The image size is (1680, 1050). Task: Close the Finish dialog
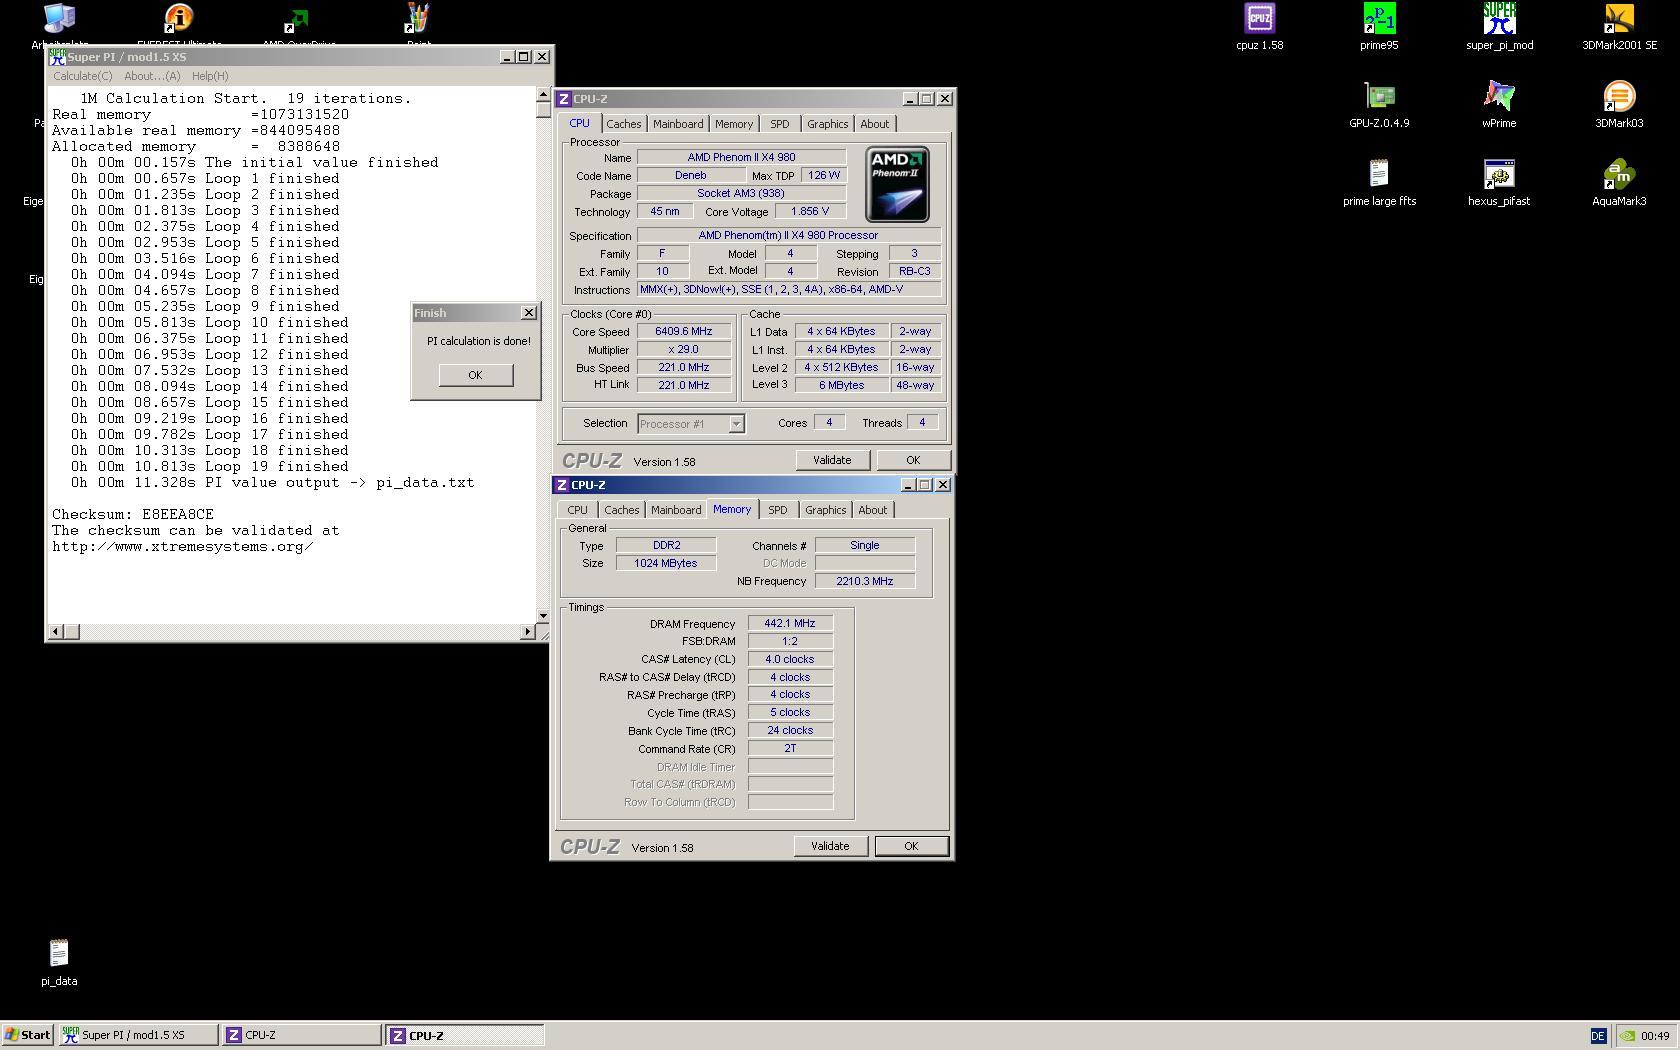(529, 313)
